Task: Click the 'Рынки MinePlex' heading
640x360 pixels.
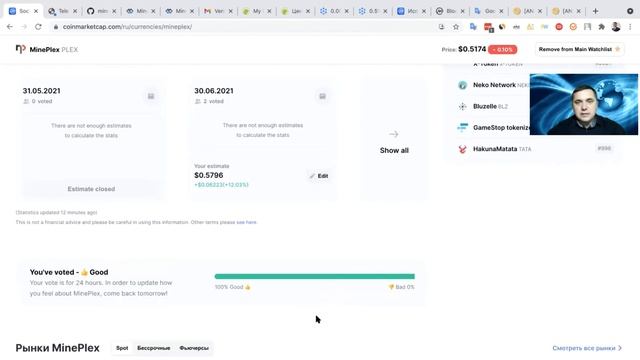Action: point(58,348)
